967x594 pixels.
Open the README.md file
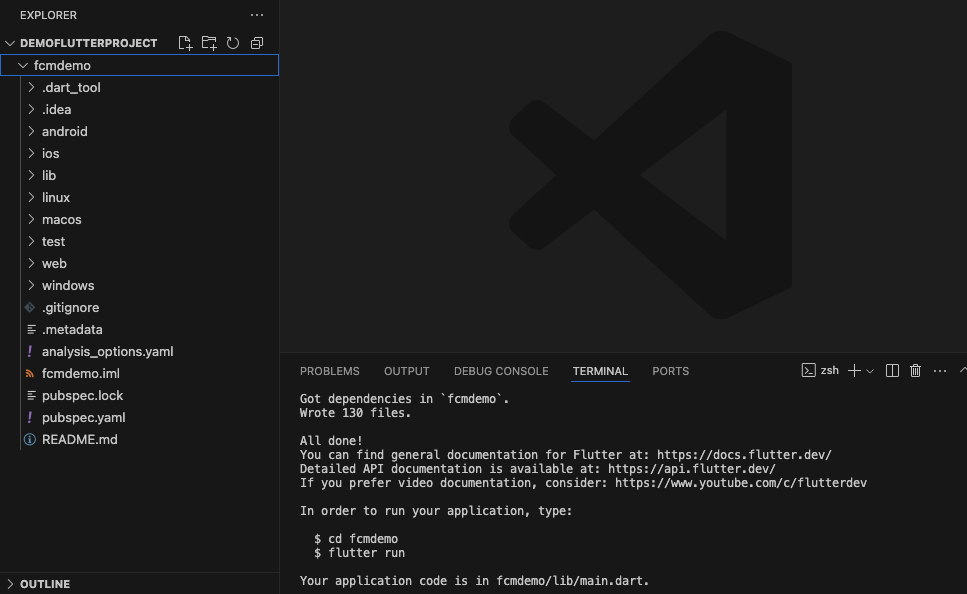(79, 439)
